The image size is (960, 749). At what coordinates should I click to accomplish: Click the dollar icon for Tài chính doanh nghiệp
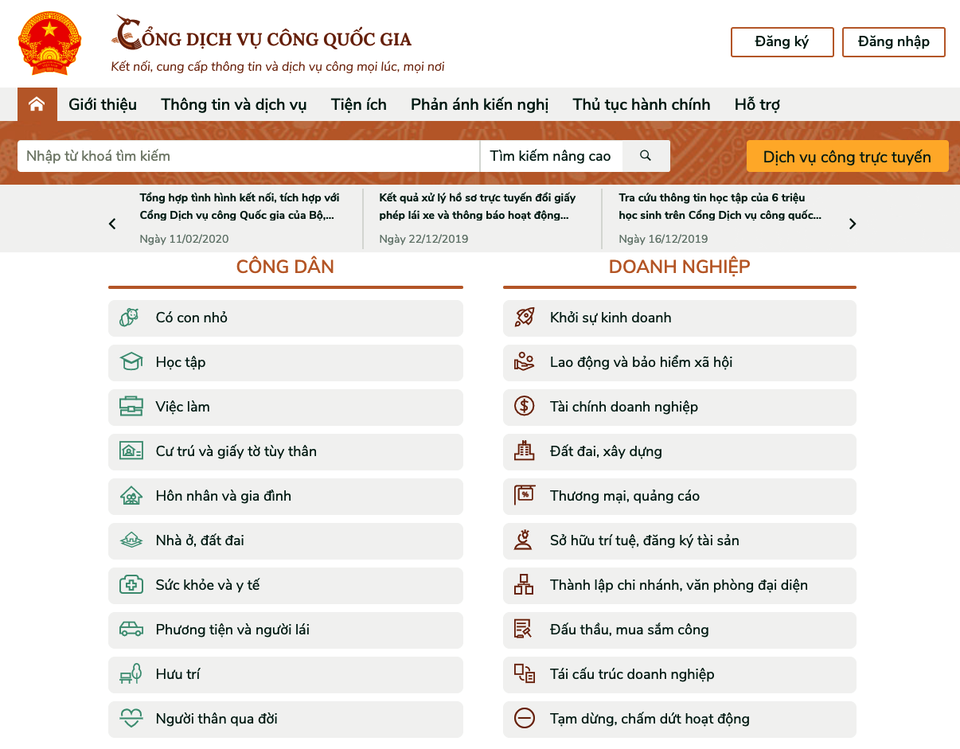[524, 407]
